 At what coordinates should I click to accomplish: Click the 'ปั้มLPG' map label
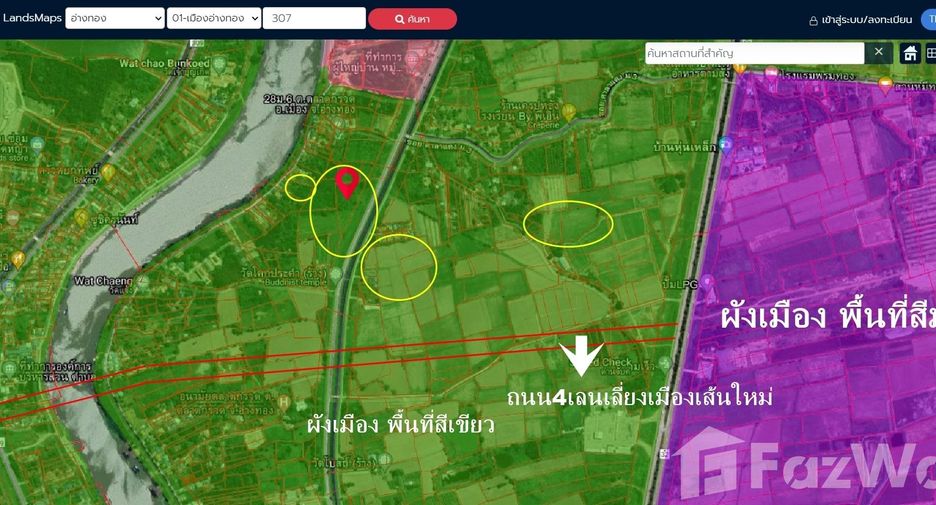pyautogui.click(x=680, y=284)
